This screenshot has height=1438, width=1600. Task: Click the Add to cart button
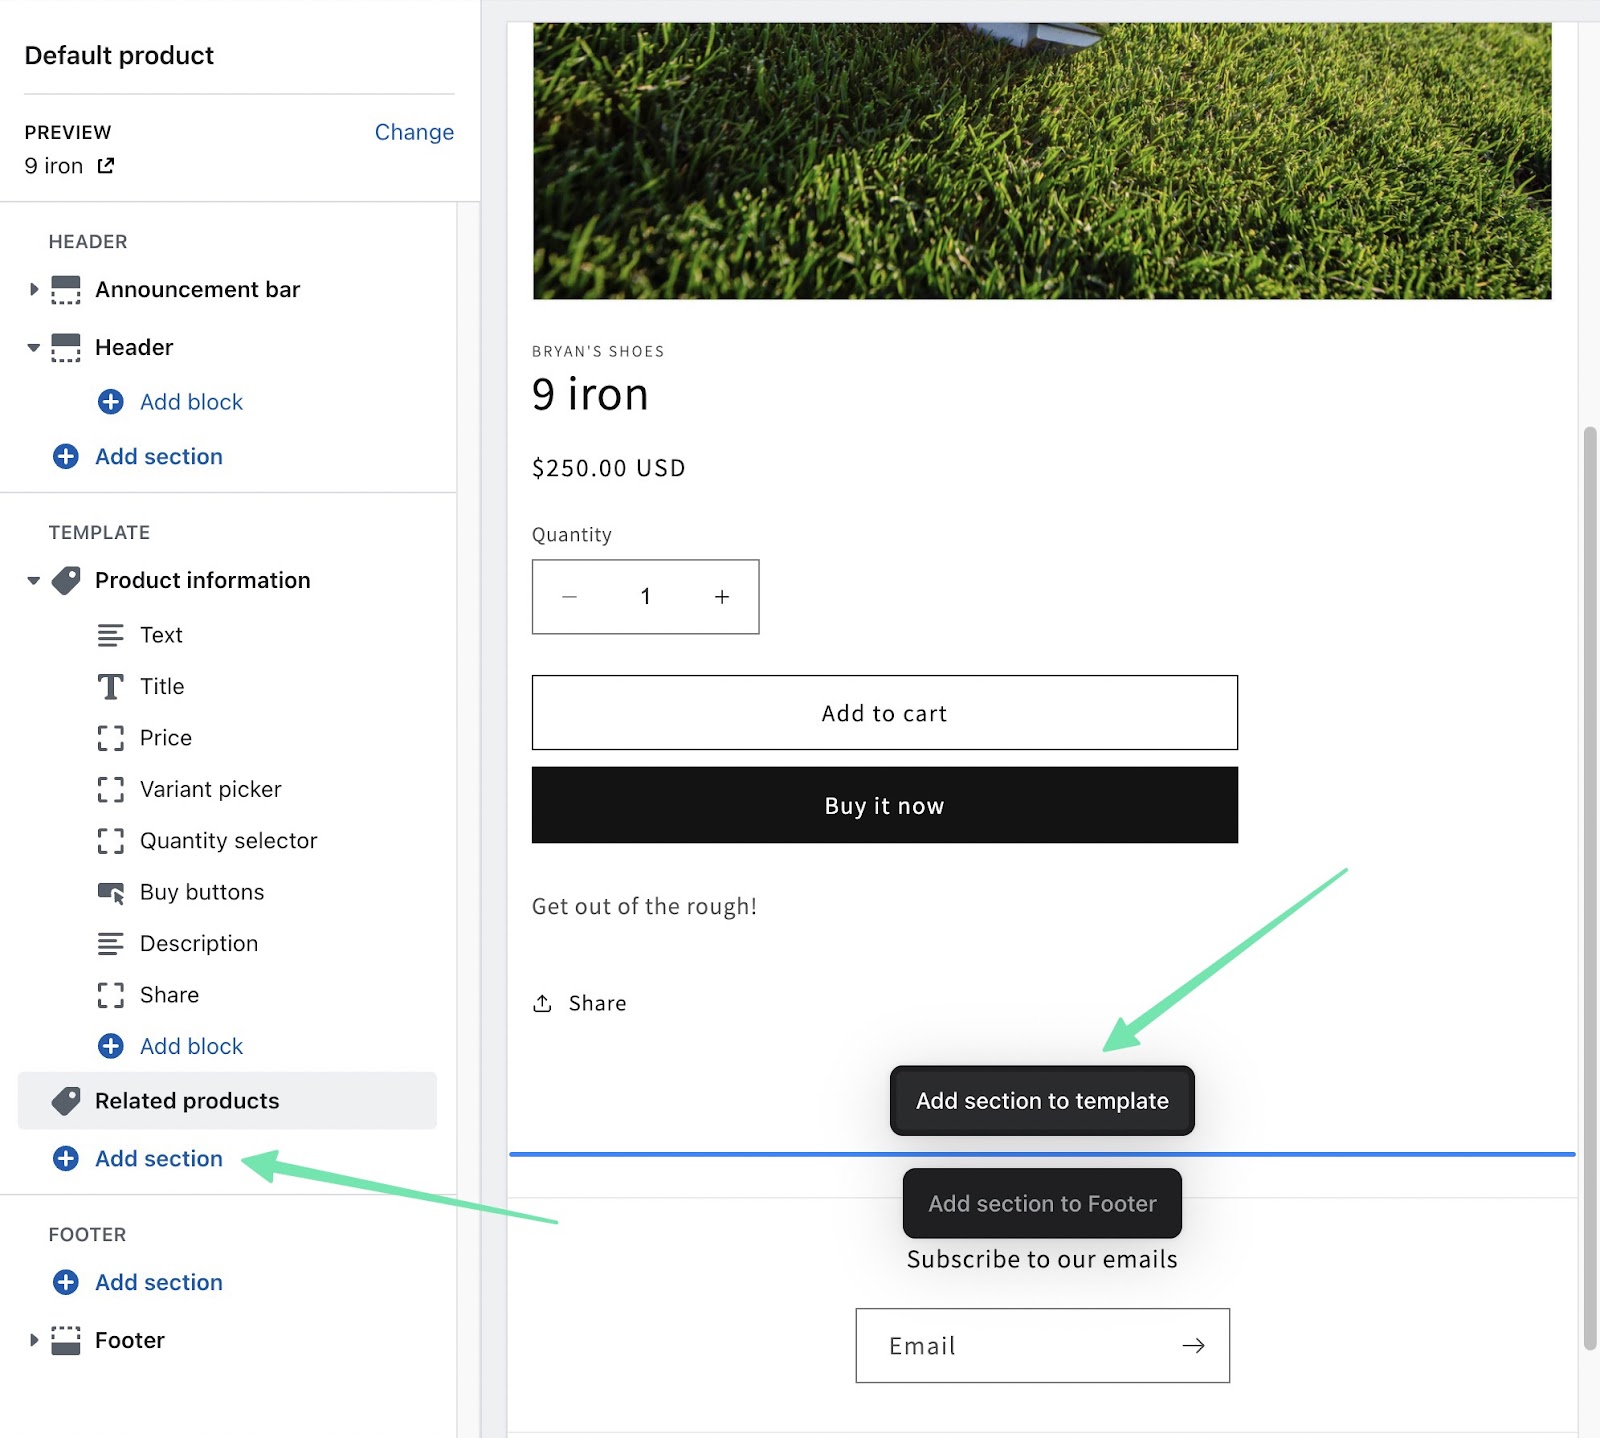click(x=885, y=713)
